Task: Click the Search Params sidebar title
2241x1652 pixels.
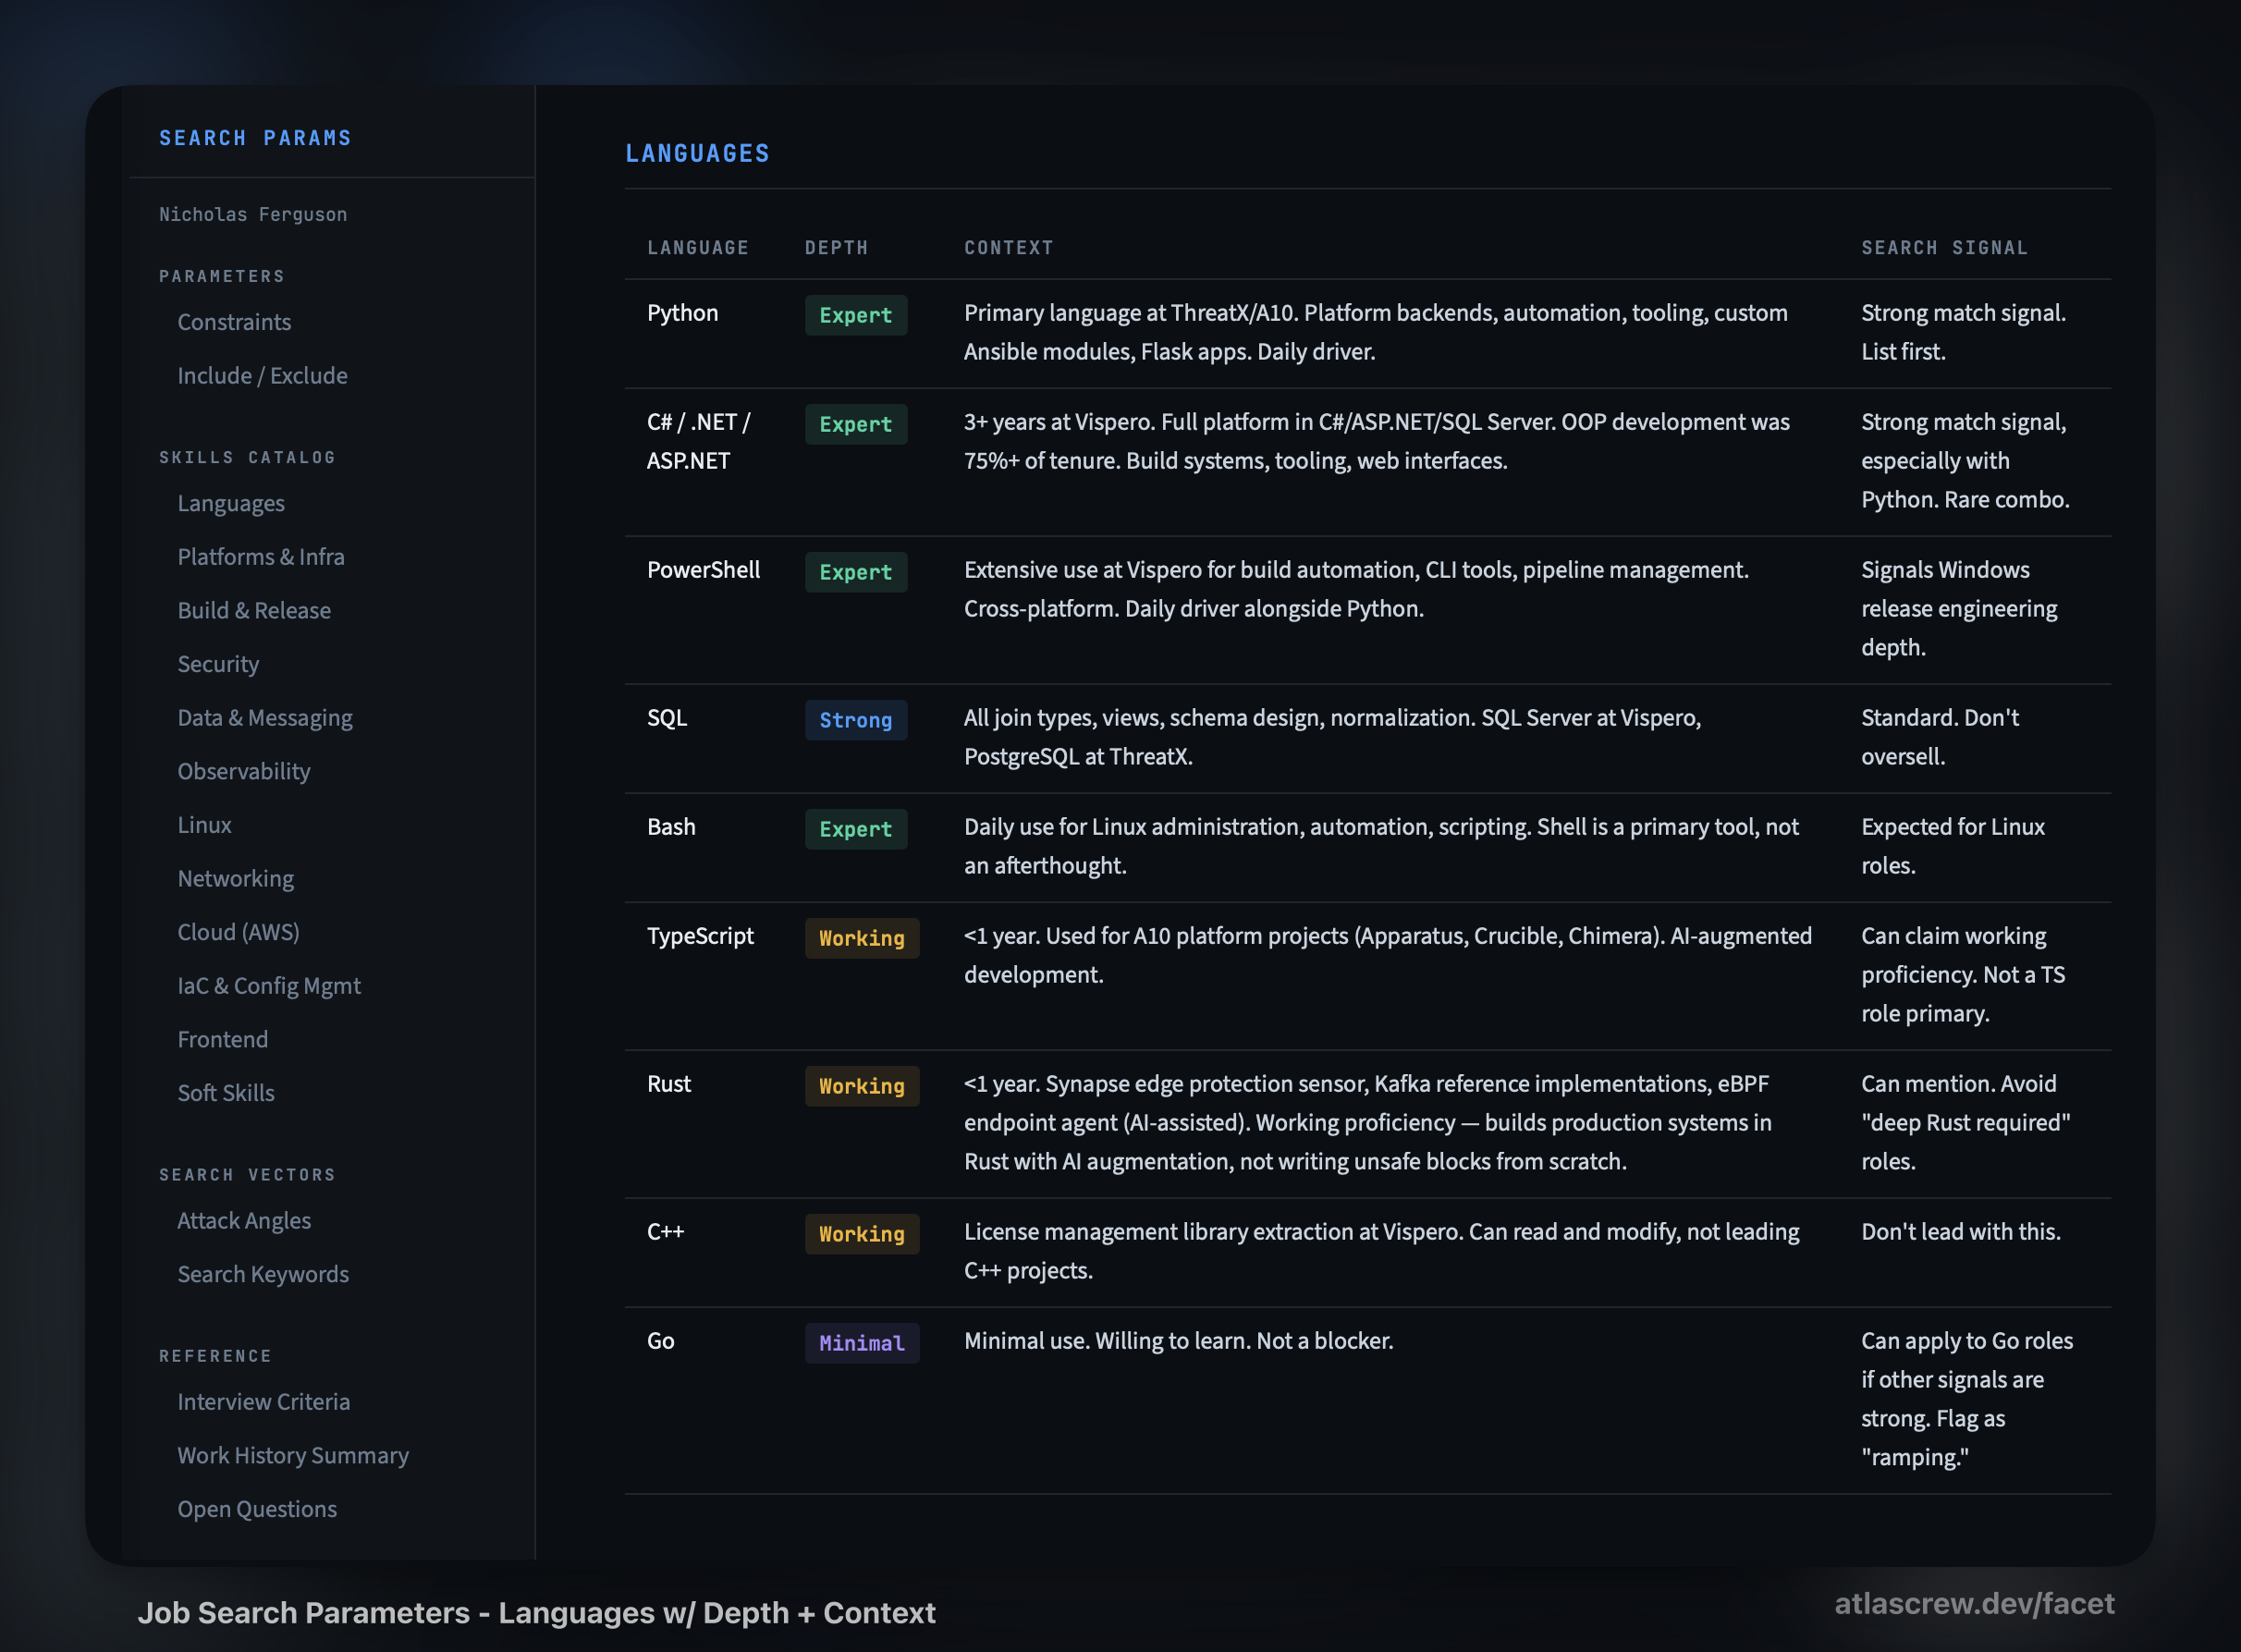Action: (x=255, y=138)
